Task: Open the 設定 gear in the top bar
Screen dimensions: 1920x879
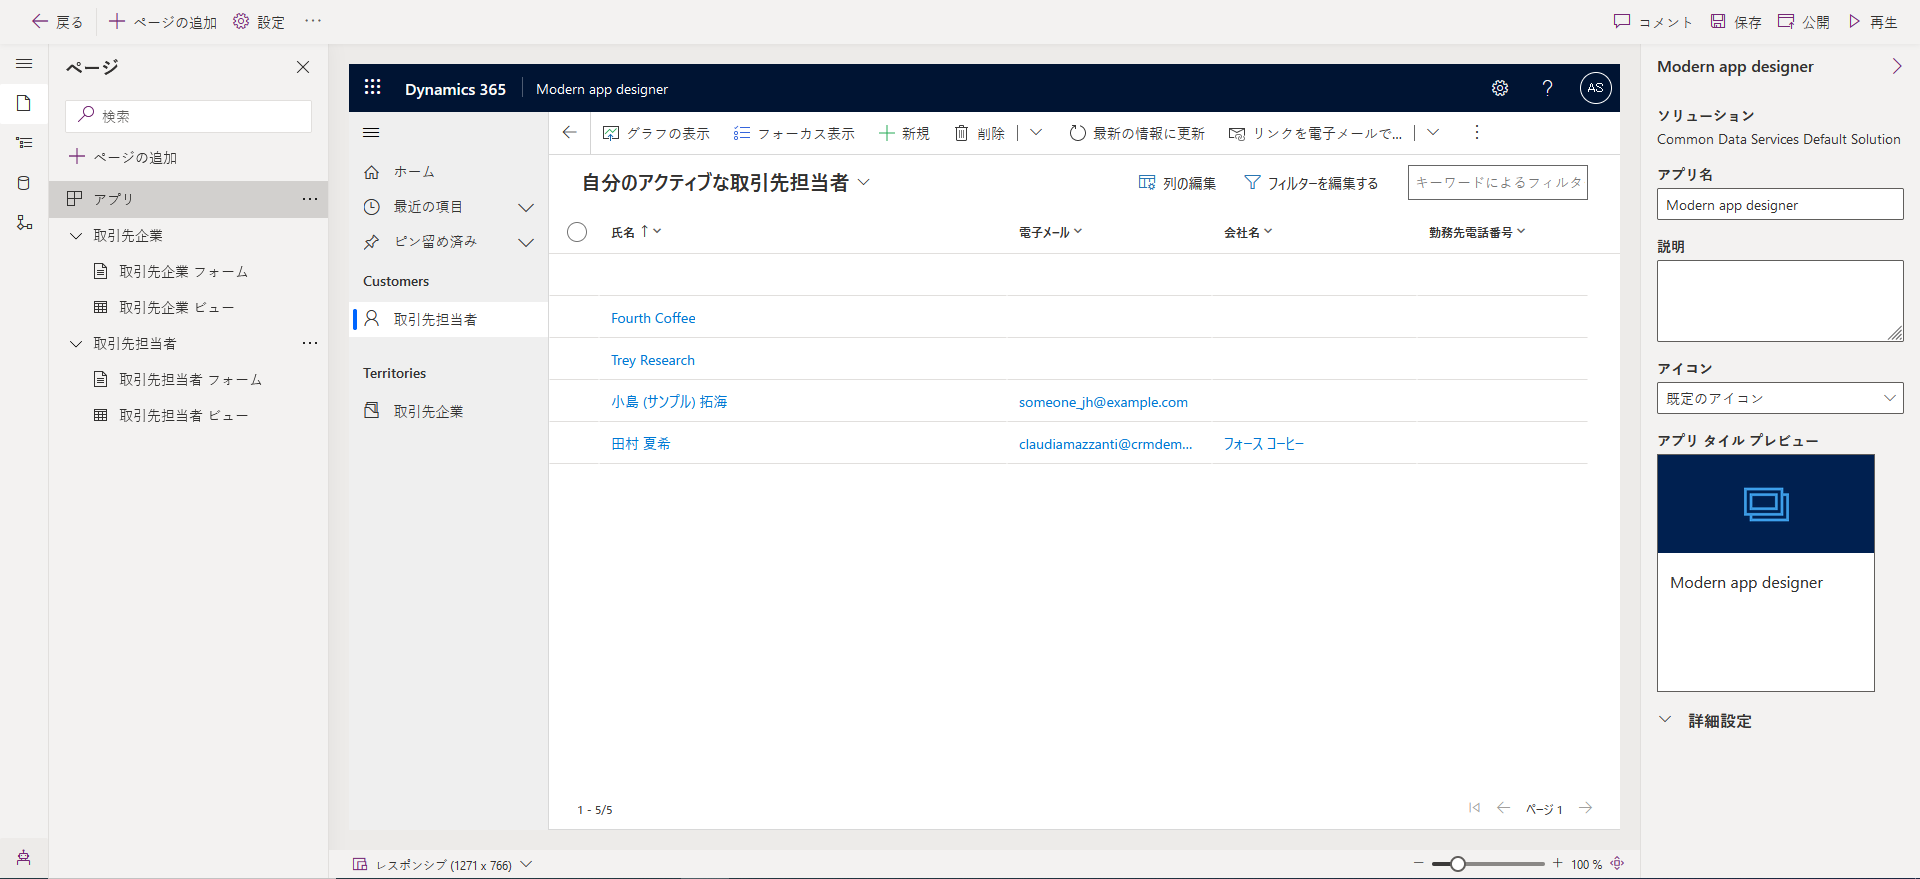Action: pyautogui.click(x=259, y=21)
